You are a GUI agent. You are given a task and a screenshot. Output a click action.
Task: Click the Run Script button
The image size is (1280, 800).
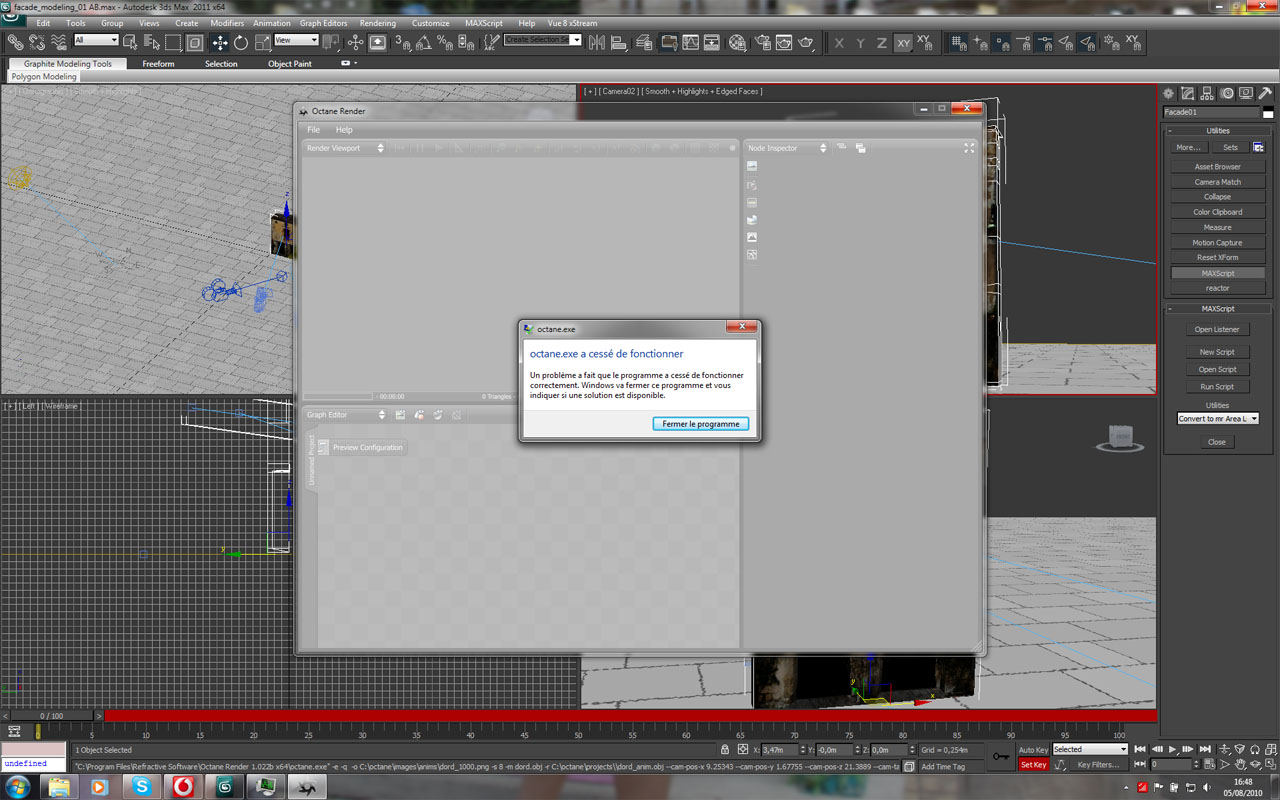point(1216,386)
